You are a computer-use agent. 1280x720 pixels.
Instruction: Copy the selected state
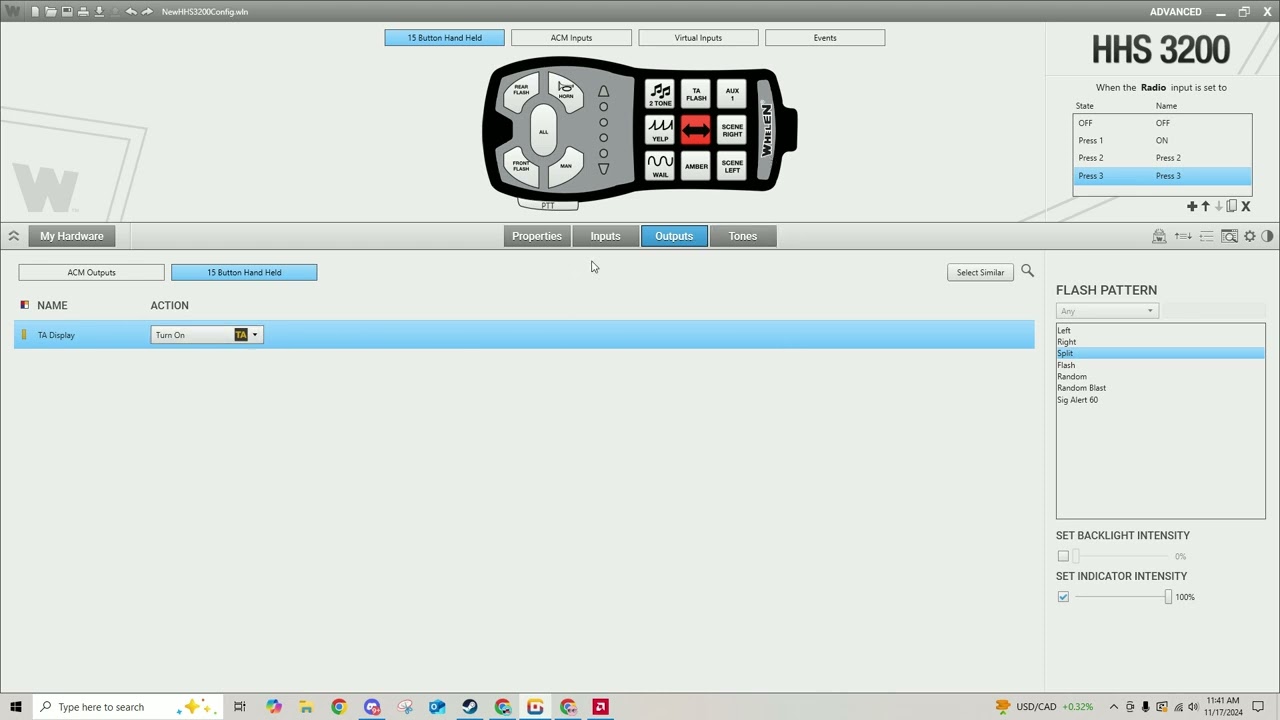point(1232,206)
